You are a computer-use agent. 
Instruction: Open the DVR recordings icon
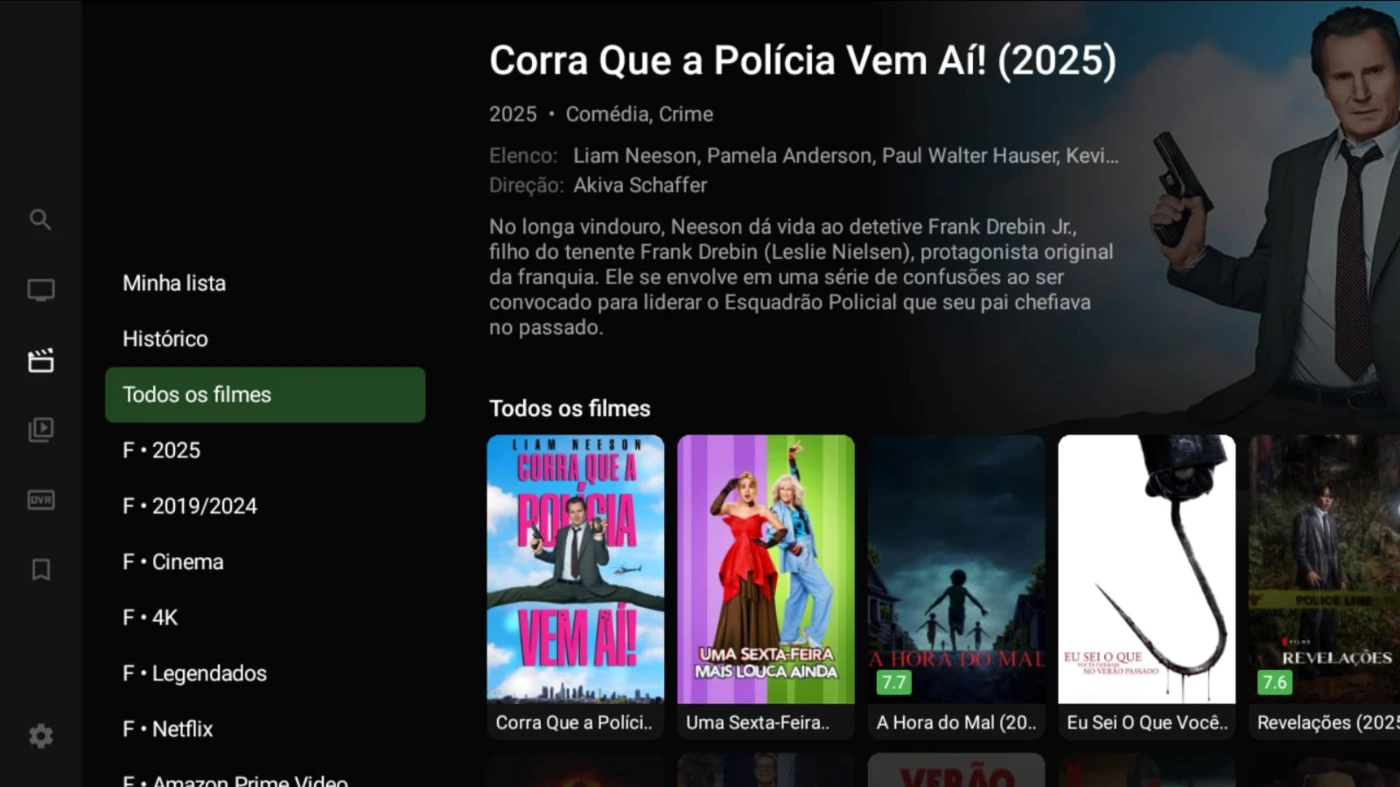(40, 500)
